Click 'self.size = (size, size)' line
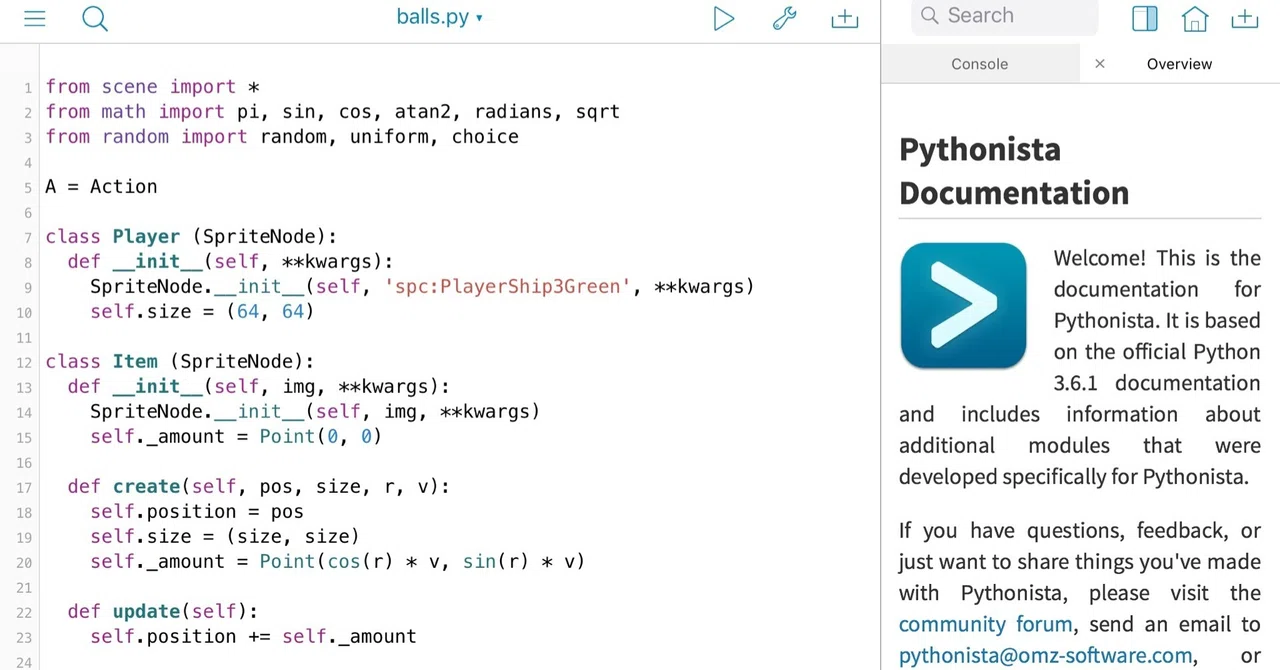The height and width of the screenshot is (670, 1280). click(x=225, y=537)
